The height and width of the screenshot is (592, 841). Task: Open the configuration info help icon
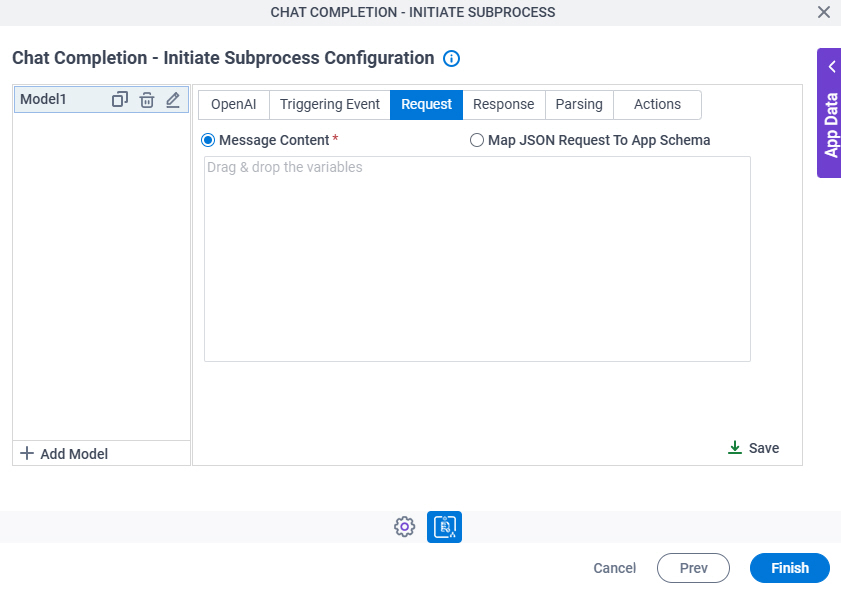click(451, 58)
